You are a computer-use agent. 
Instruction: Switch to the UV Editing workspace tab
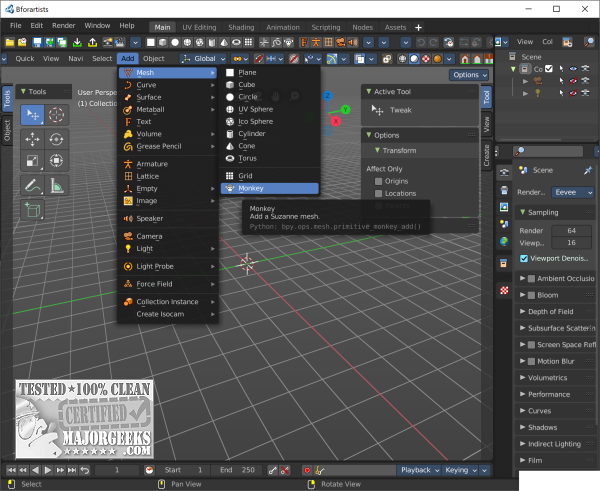pos(198,25)
